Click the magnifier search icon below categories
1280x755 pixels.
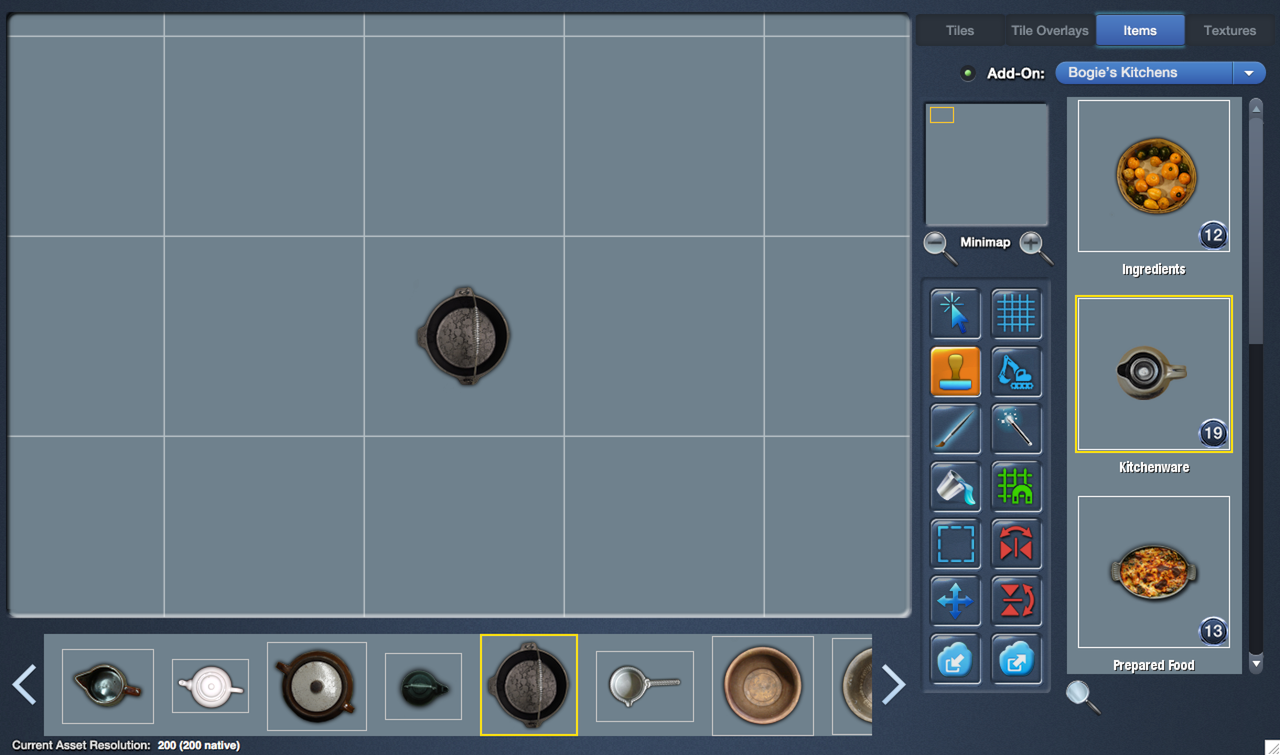click(x=1082, y=696)
